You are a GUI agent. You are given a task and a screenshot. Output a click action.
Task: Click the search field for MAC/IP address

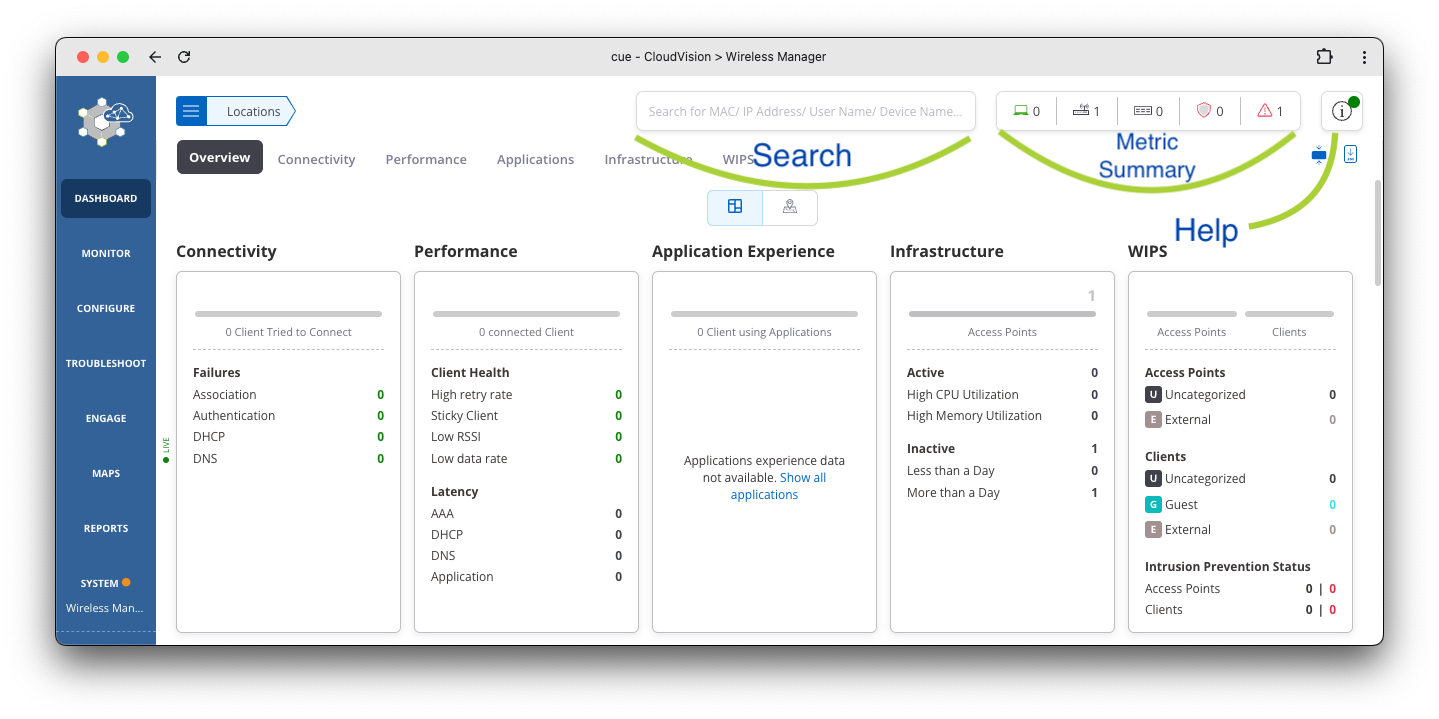pos(805,111)
